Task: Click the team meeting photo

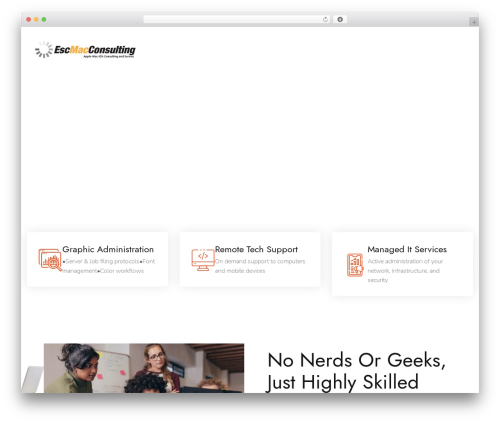Action: tap(144, 368)
